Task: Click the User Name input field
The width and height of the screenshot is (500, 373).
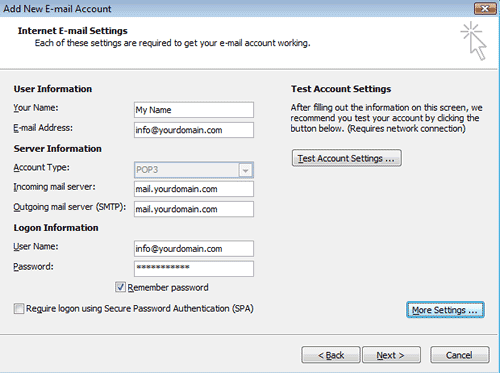Action: 194,249
